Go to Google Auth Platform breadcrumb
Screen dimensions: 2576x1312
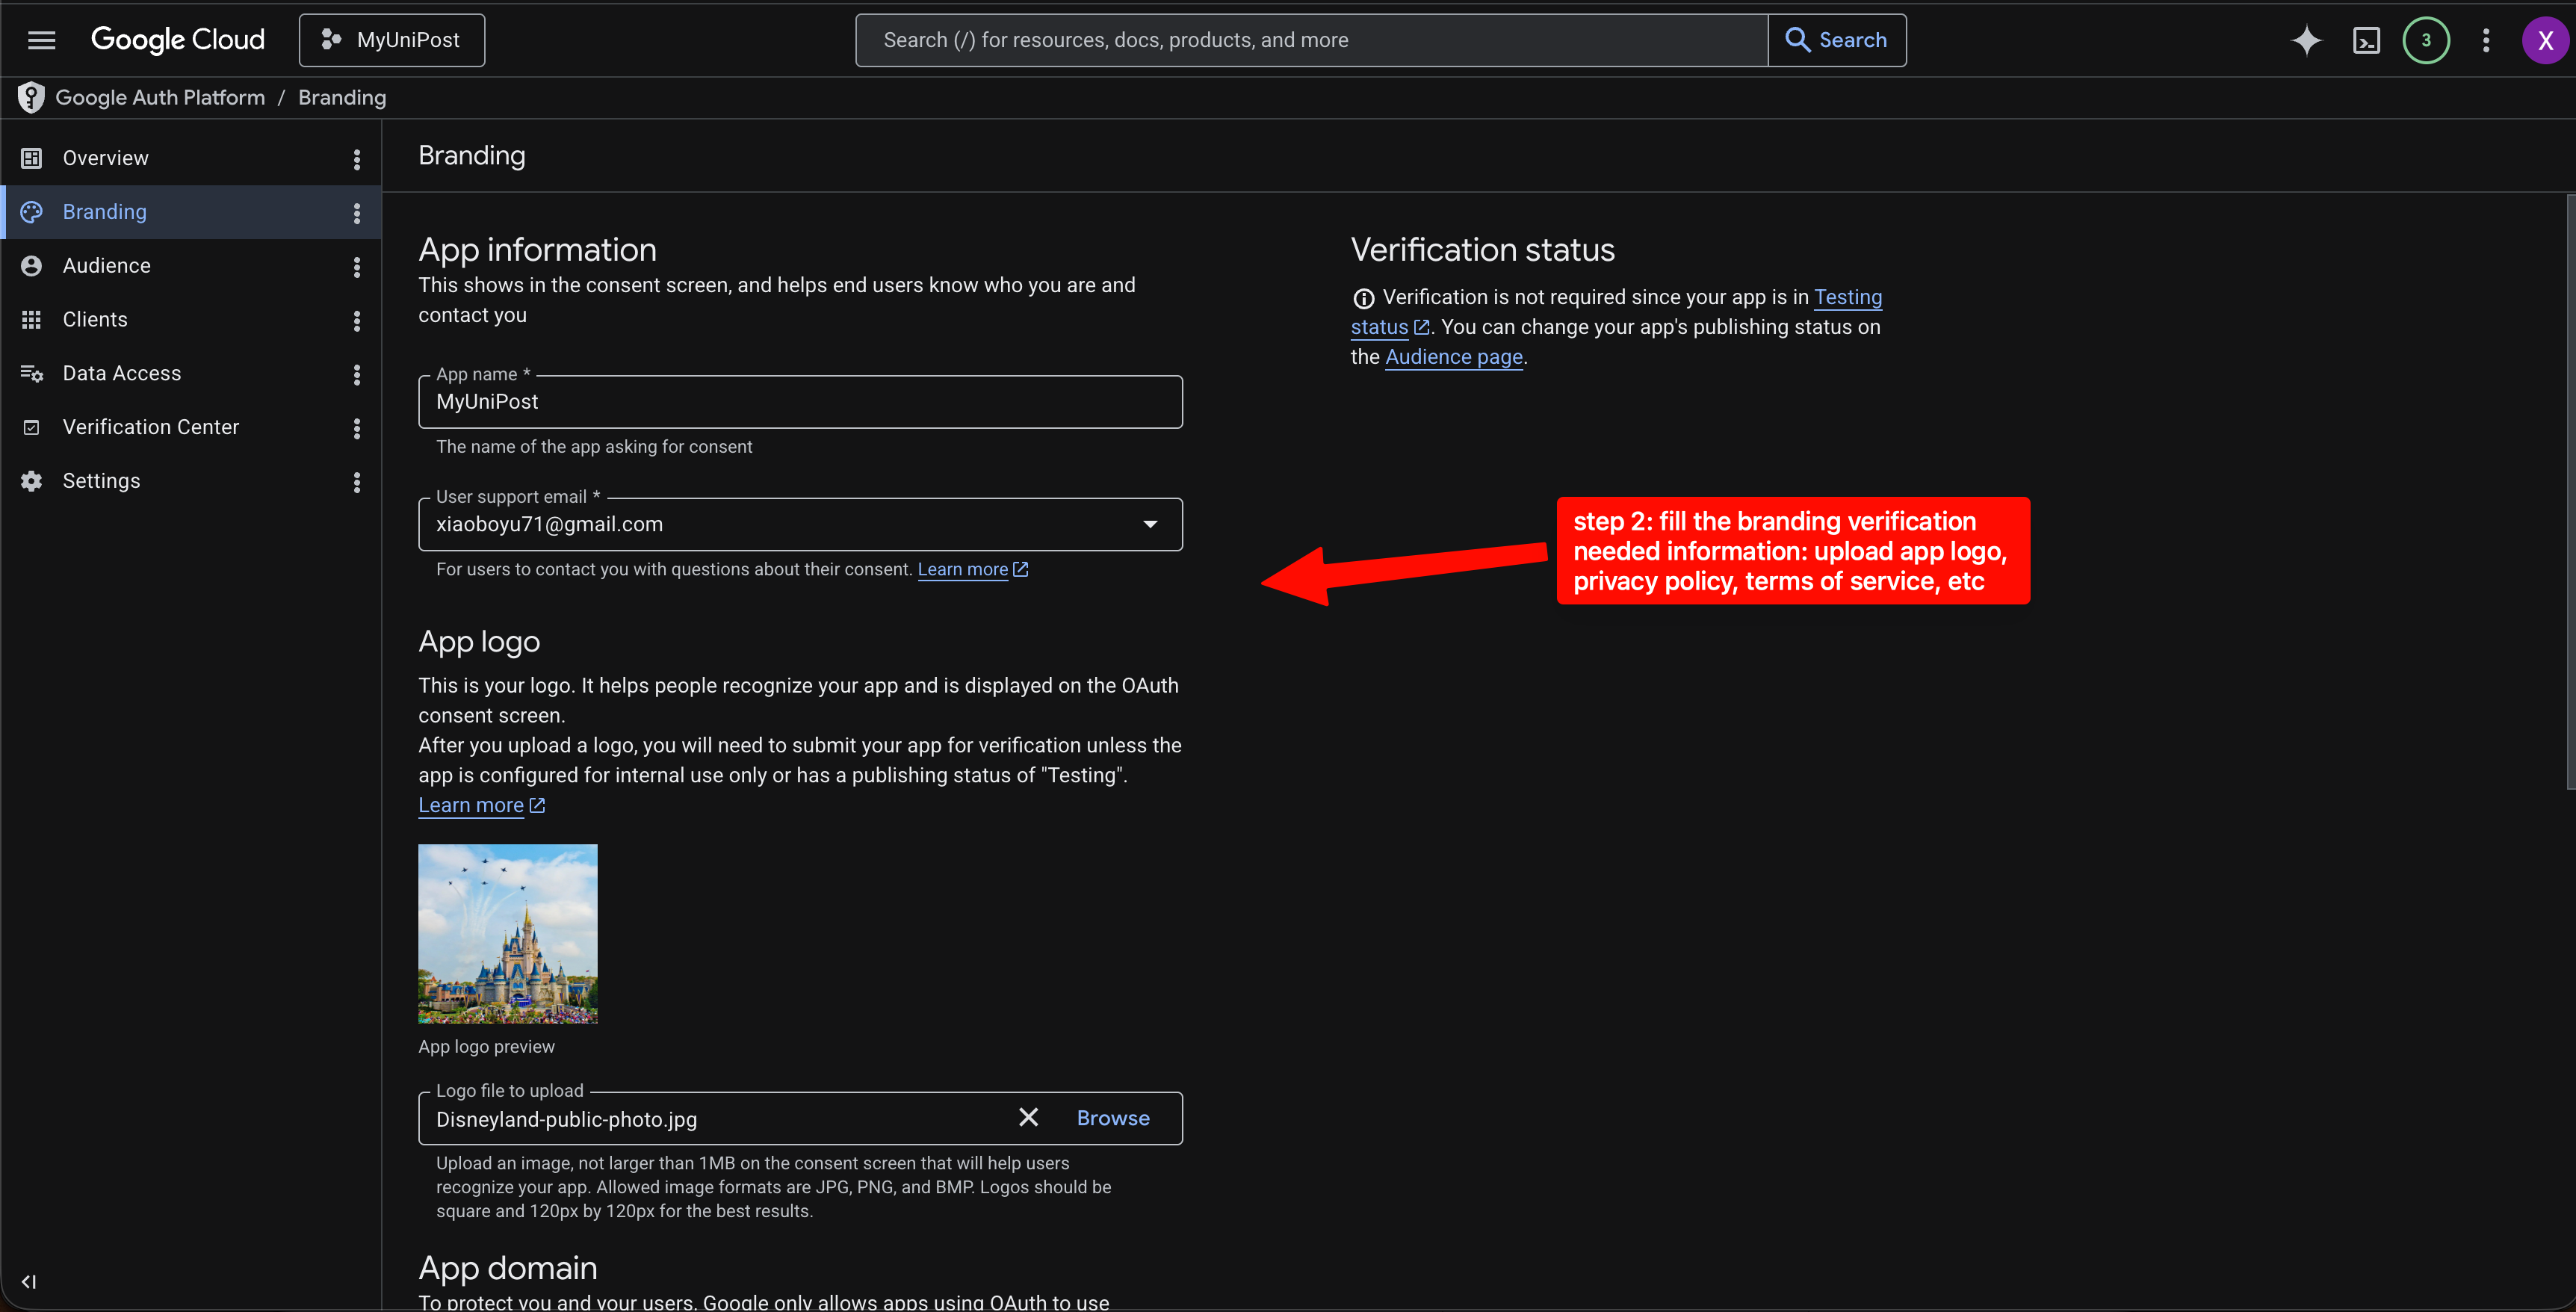point(160,97)
